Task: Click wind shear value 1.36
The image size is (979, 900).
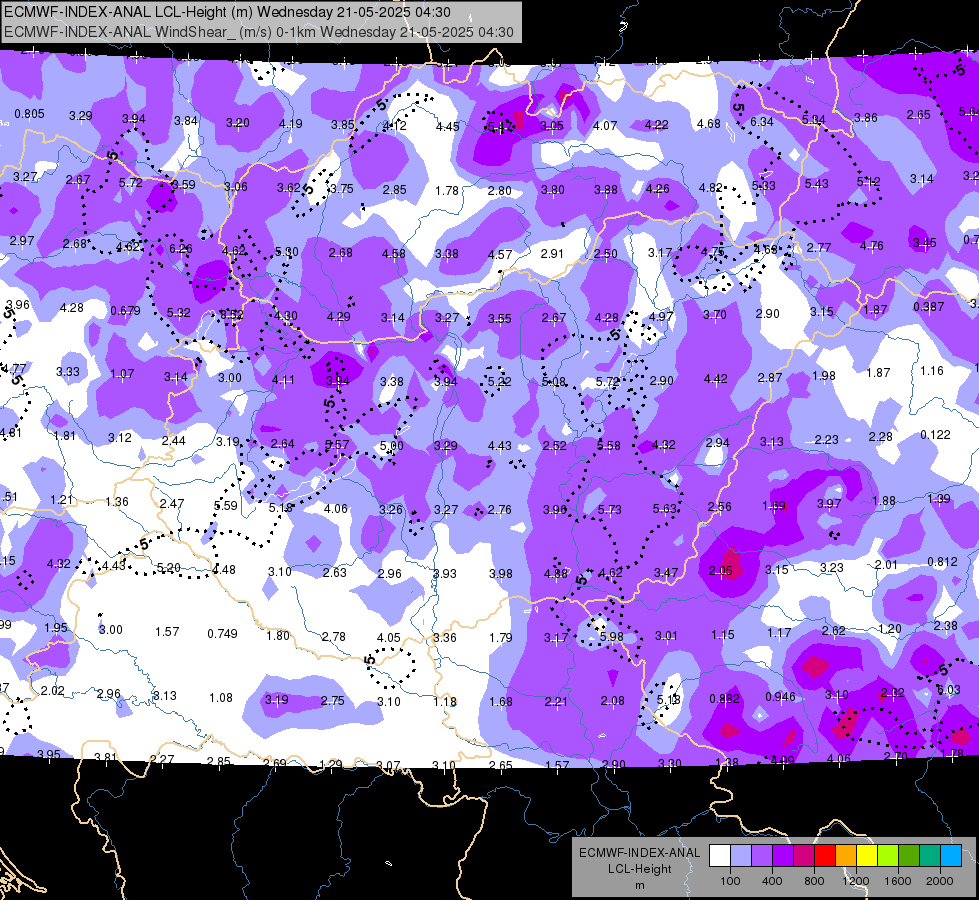Action: [117, 502]
